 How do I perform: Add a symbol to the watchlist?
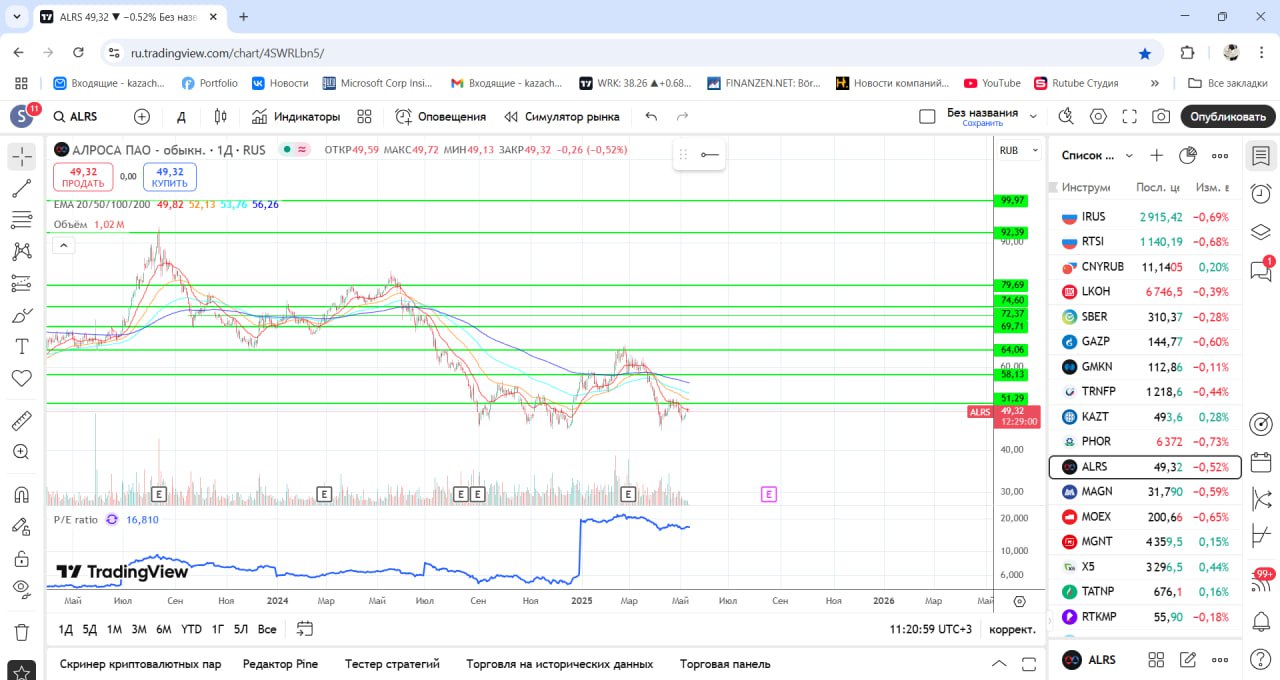click(x=1157, y=156)
